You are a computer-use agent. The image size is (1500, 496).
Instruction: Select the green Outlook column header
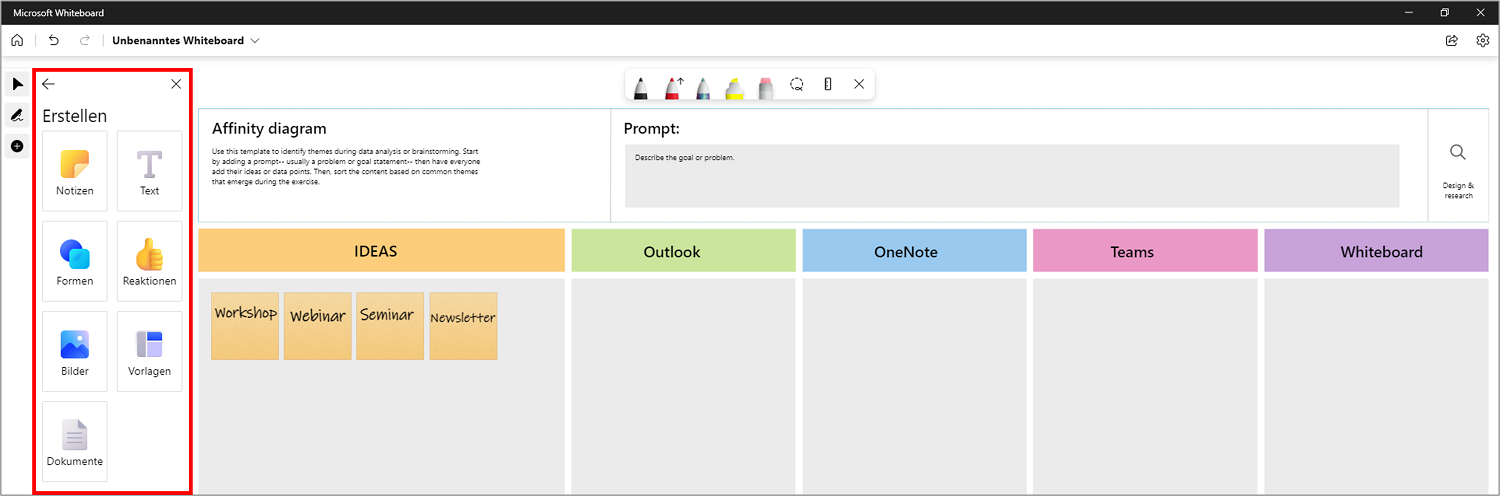[x=684, y=251]
